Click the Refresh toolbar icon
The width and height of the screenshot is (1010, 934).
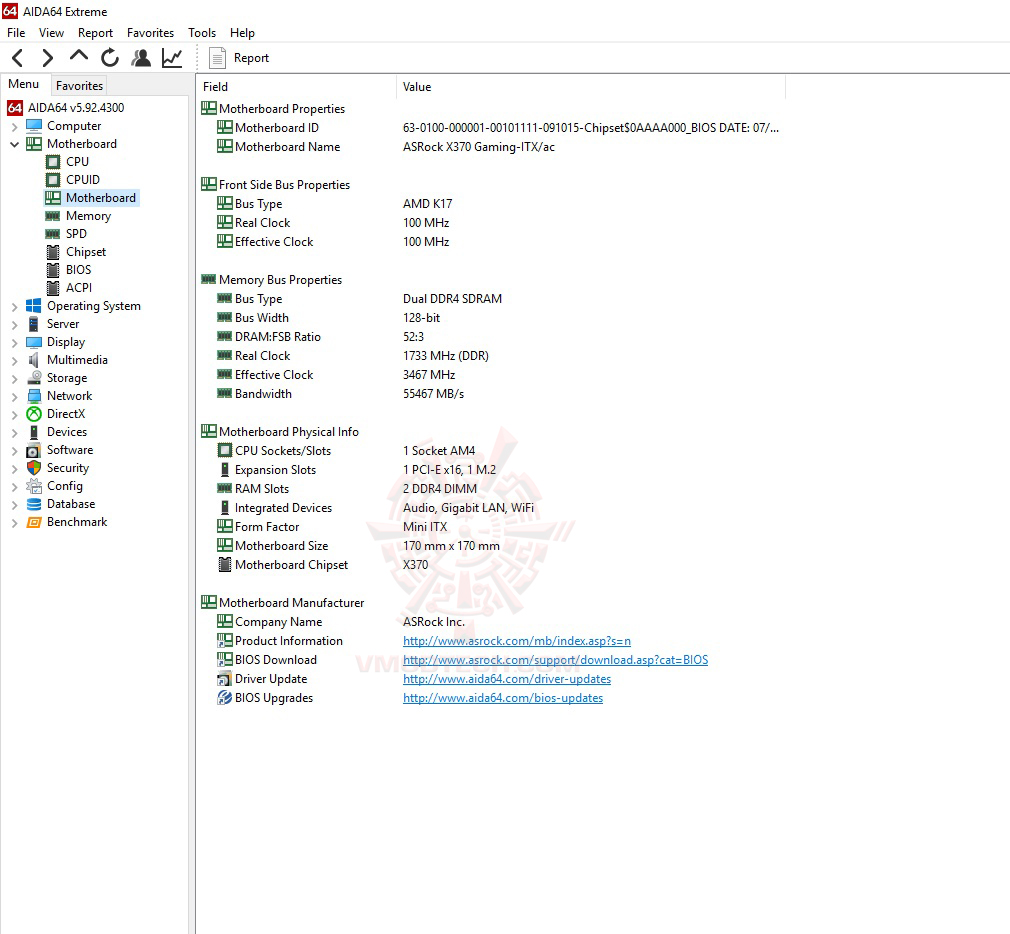point(110,58)
